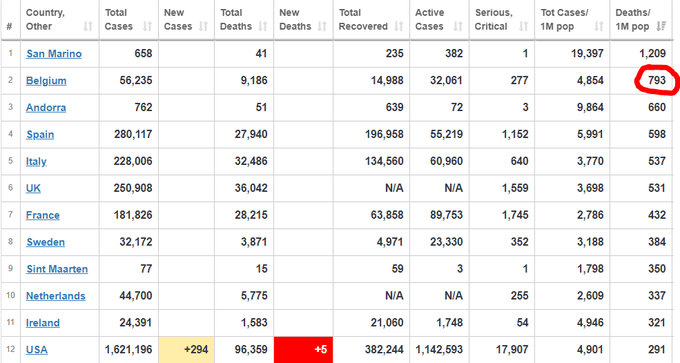Select UK total recovered N/A cell

click(x=394, y=188)
